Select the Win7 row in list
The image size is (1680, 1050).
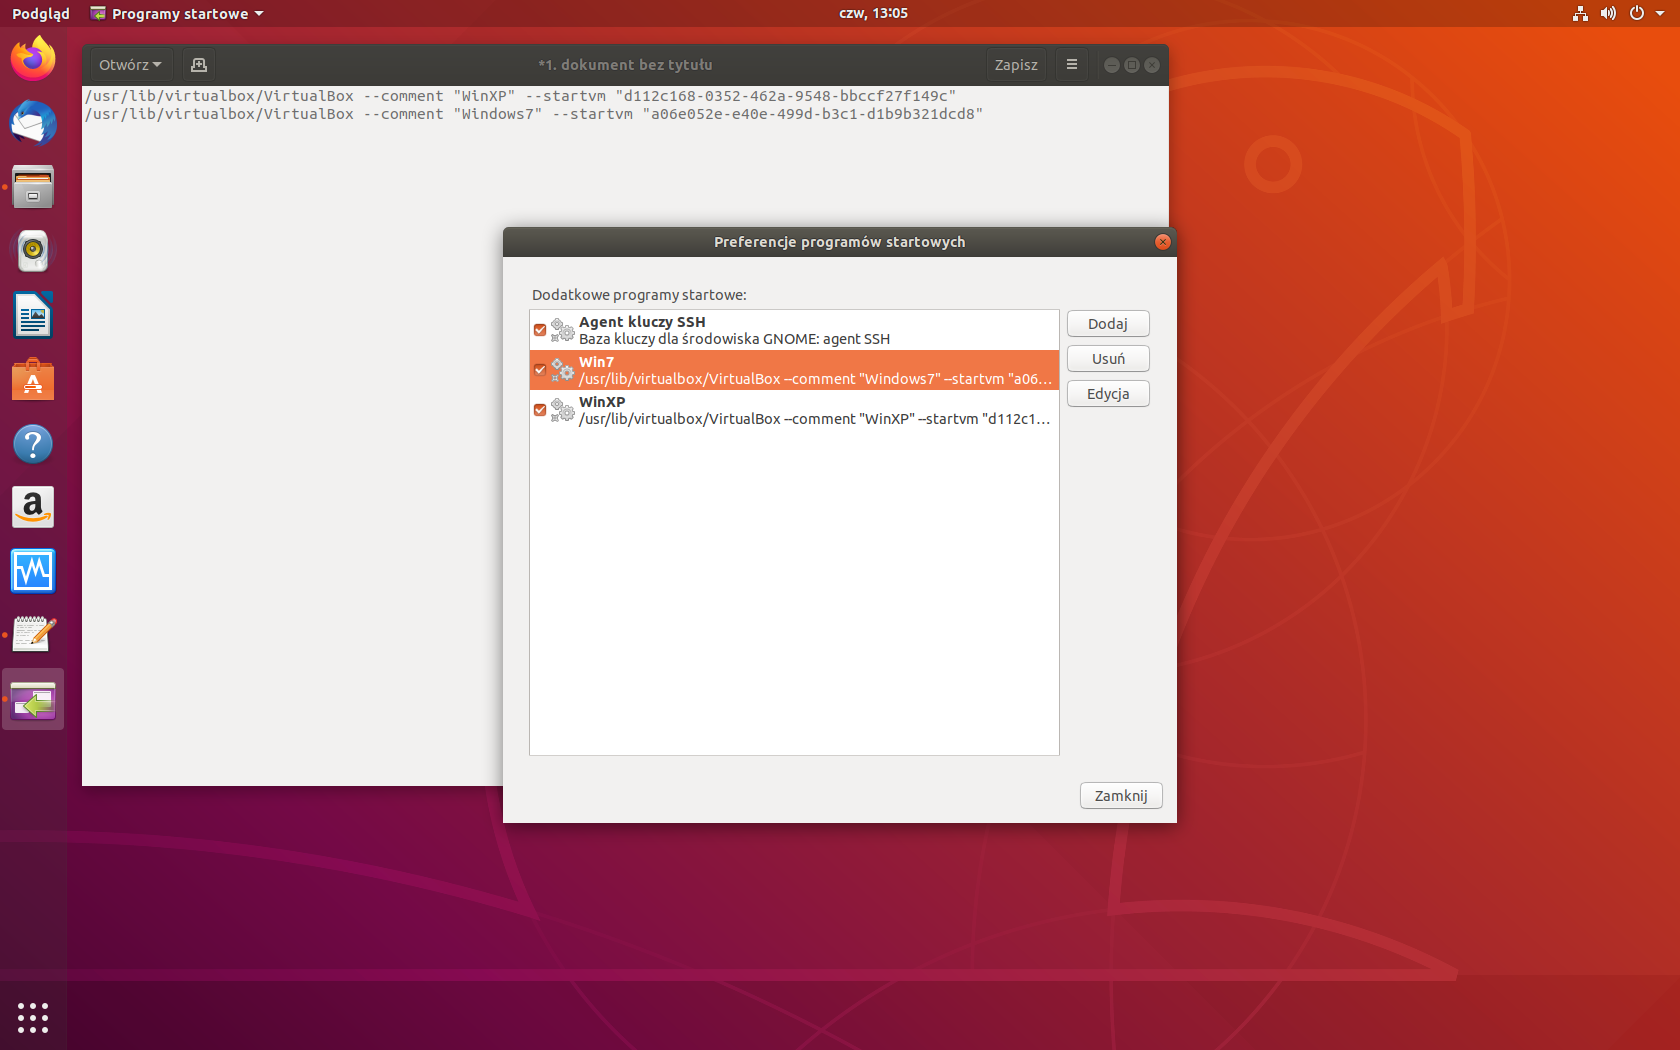pos(794,370)
